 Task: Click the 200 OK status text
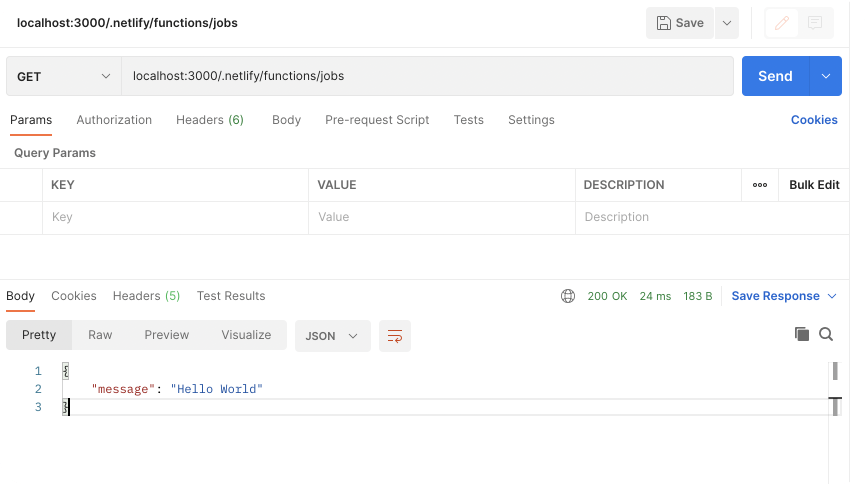pyautogui.click(x=607, y=296)
